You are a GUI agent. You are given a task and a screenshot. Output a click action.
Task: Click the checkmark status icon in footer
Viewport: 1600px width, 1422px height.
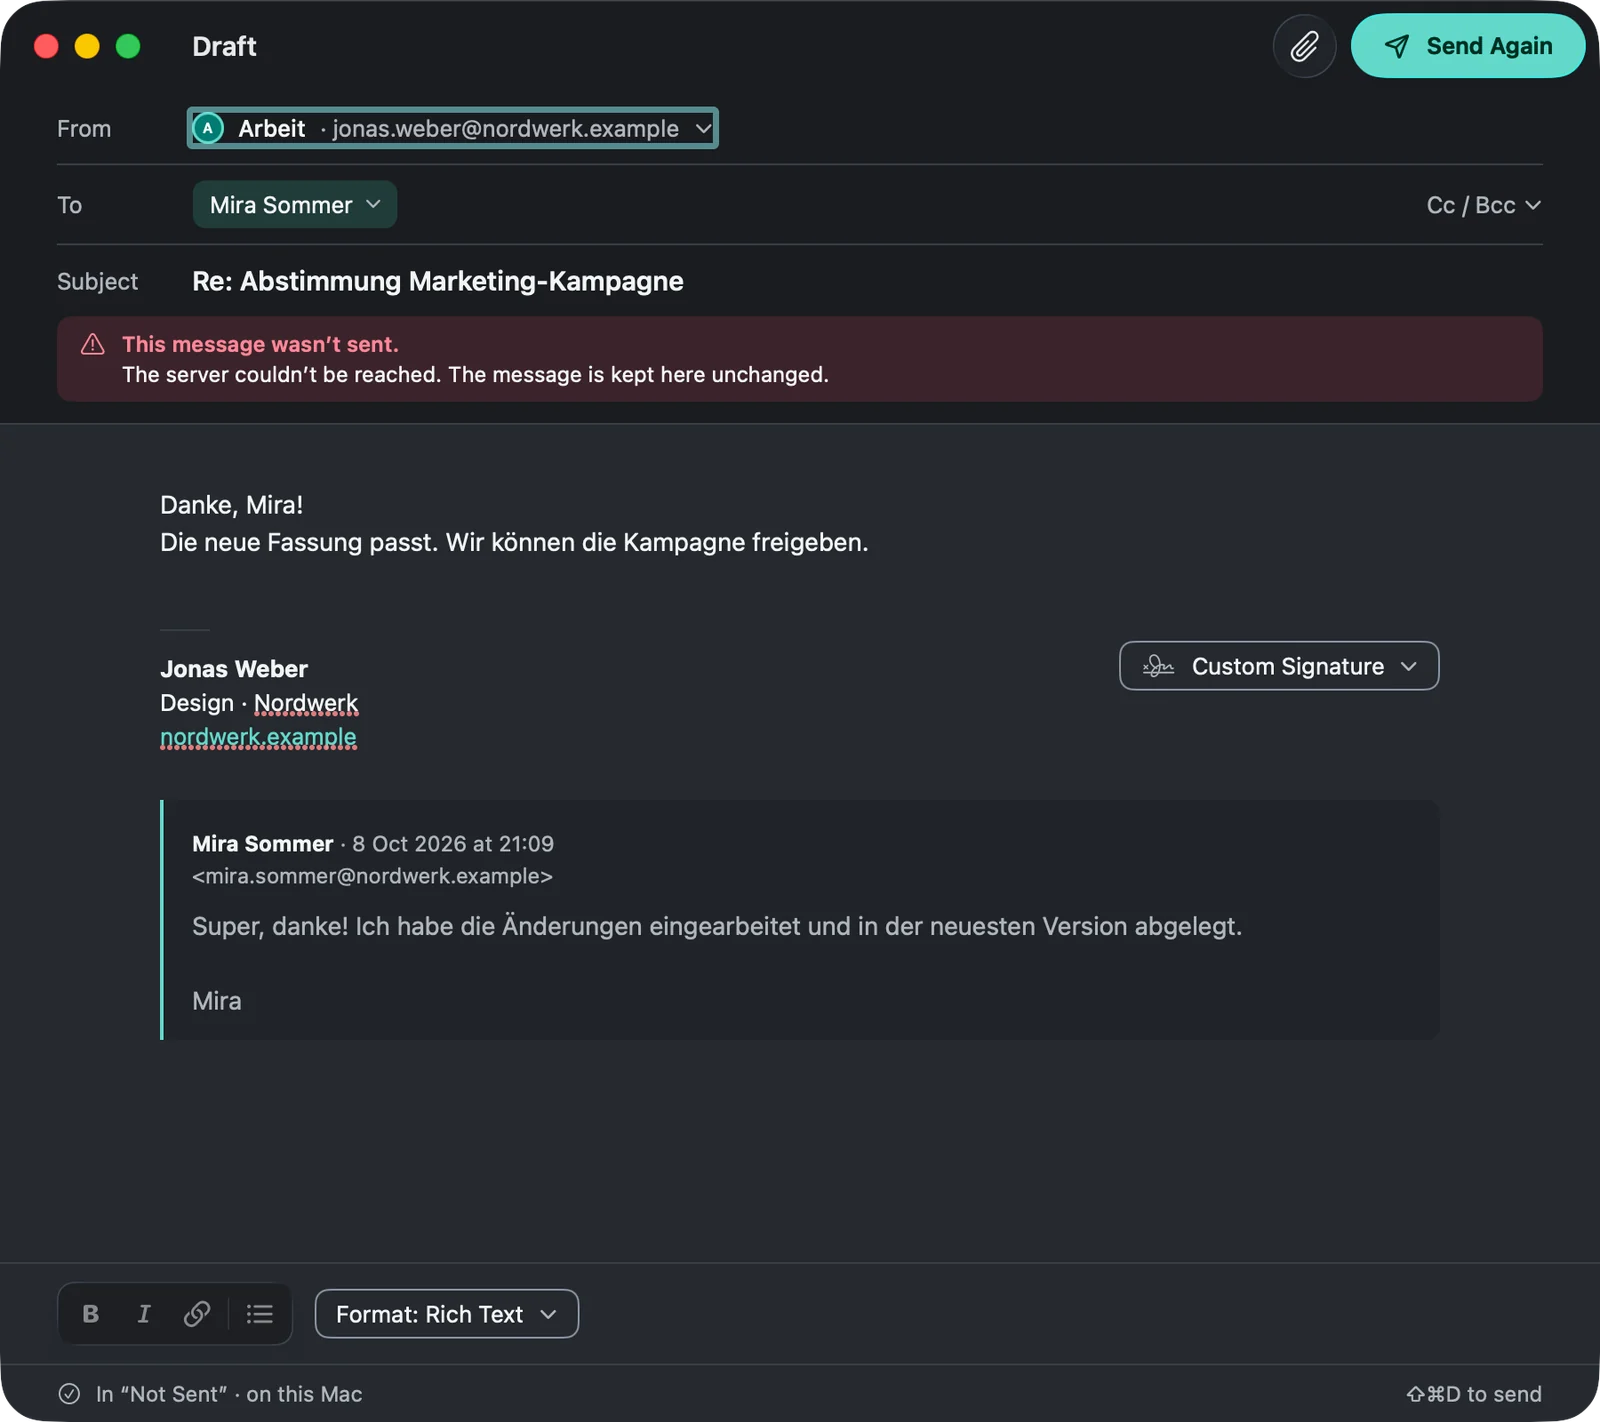[69, 1394]
